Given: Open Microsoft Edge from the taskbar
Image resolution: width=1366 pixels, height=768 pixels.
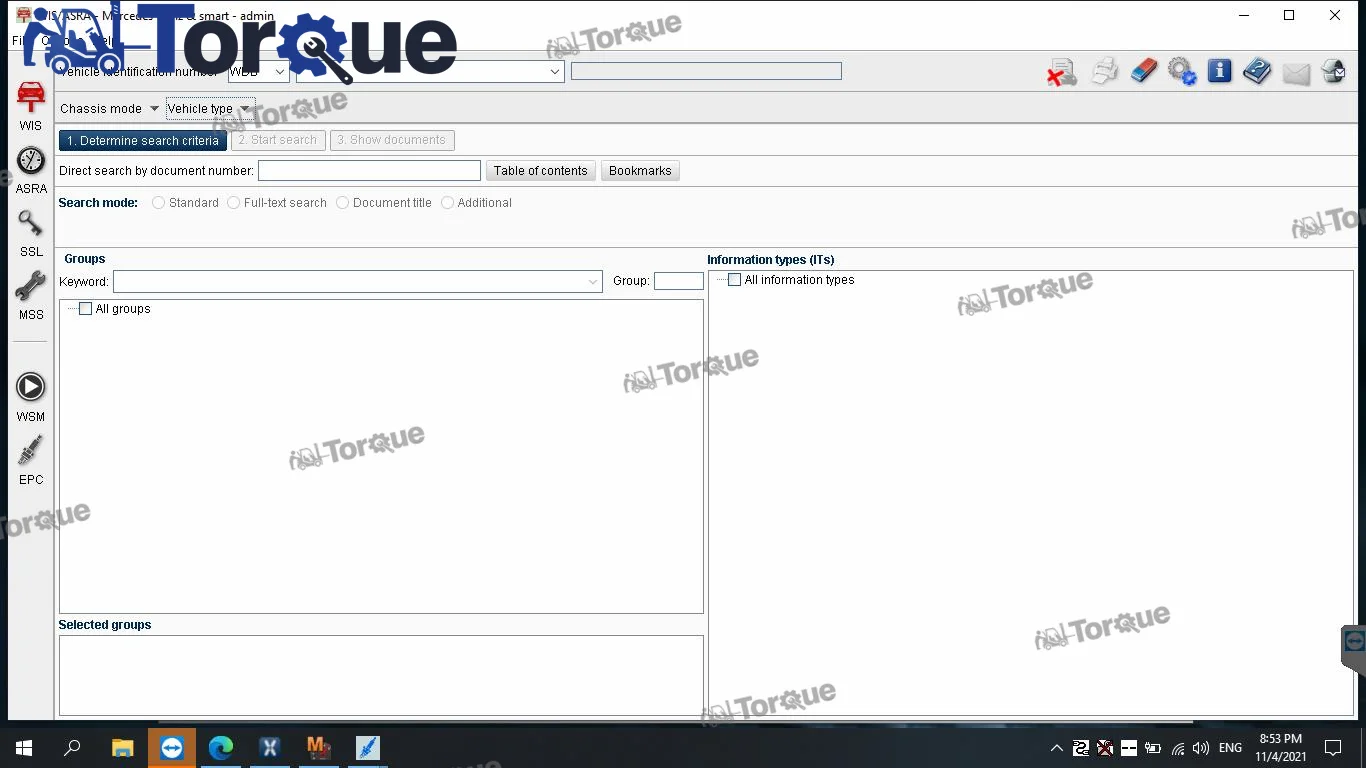Looking at the screenshot, I should tap(221, 747).
